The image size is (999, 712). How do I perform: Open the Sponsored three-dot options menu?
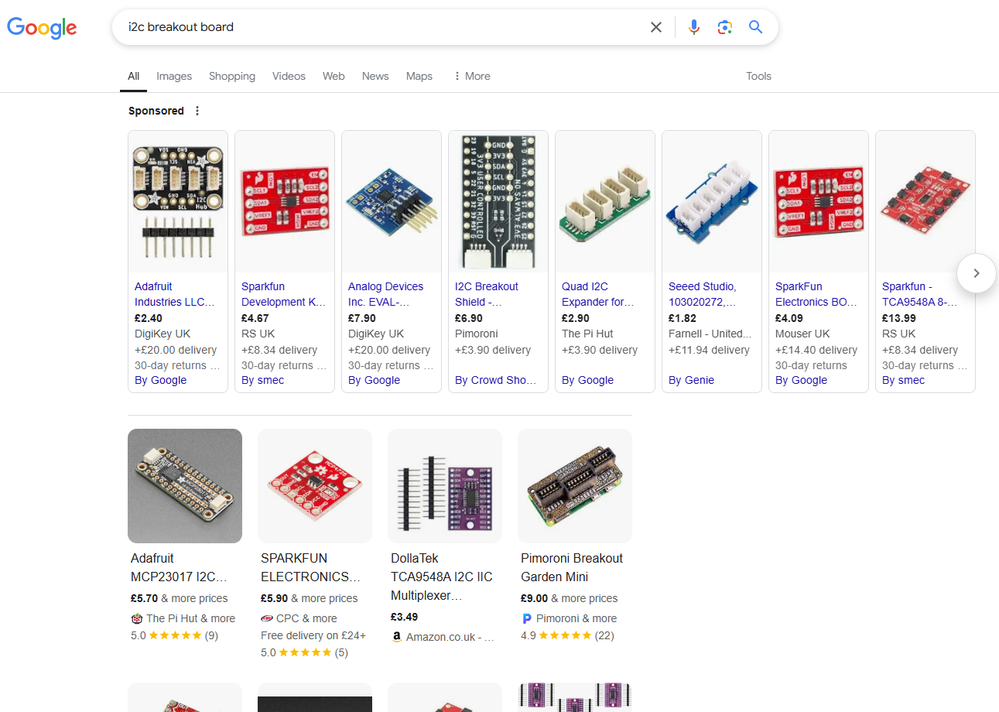pos(198,111)
